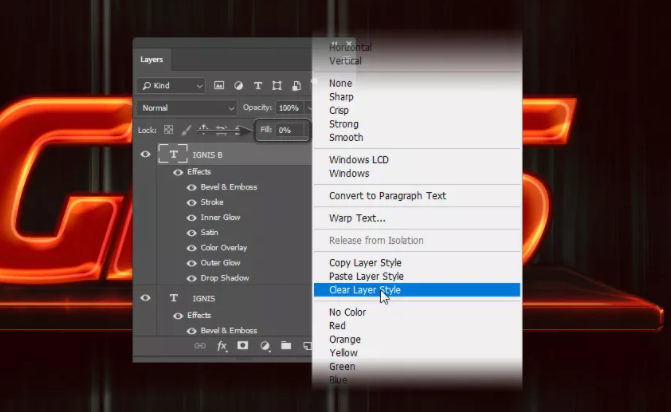This screenshot has width=671, height=412.
Task: Open the Normal blend mode dropdown
Action: point(187,108)
